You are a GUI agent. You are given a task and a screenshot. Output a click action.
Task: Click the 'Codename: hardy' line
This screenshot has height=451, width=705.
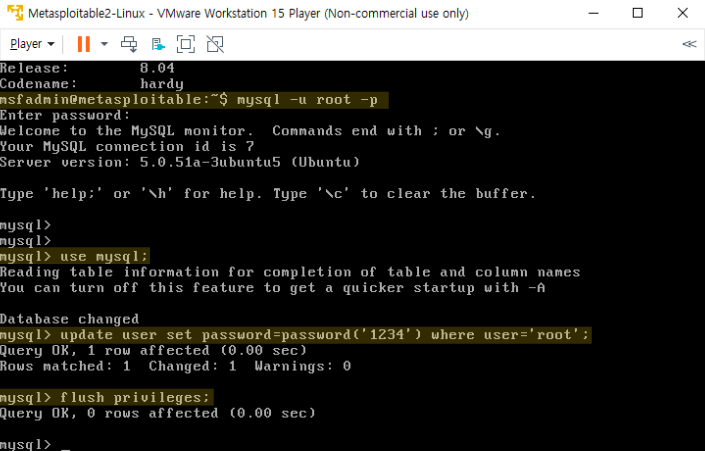click(x=92, y=84)
